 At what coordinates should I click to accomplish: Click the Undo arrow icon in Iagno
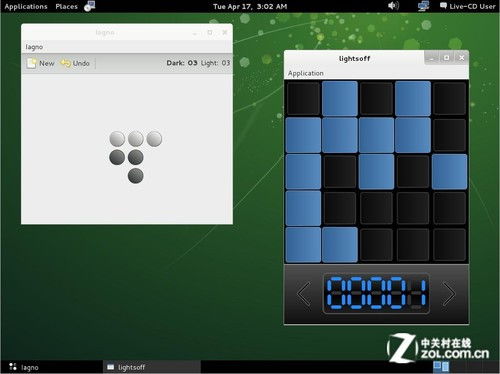[65, 63]
